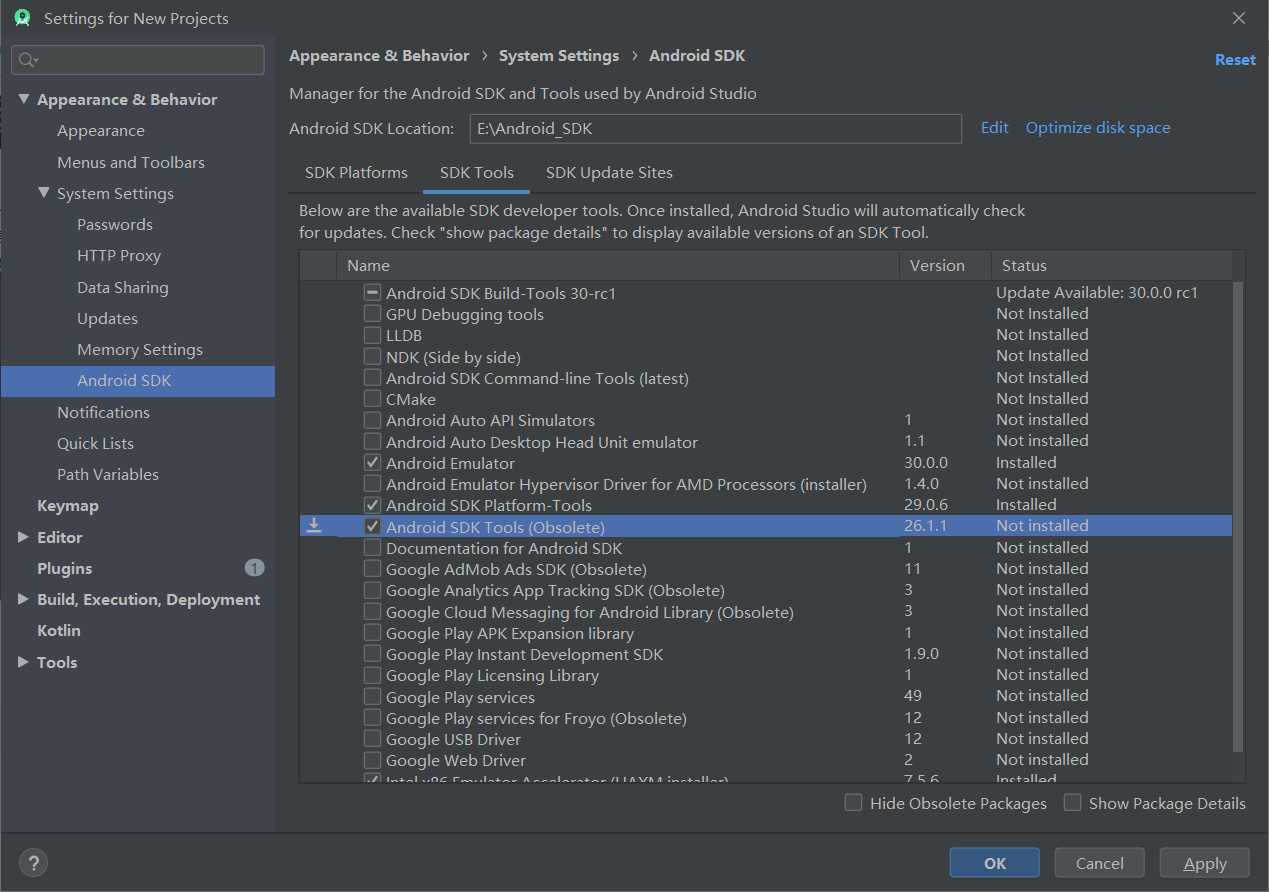Screen dimensions: 1269x892
Task: Uncheck the Android Emulator checkbox
Action: coord(372,463)
